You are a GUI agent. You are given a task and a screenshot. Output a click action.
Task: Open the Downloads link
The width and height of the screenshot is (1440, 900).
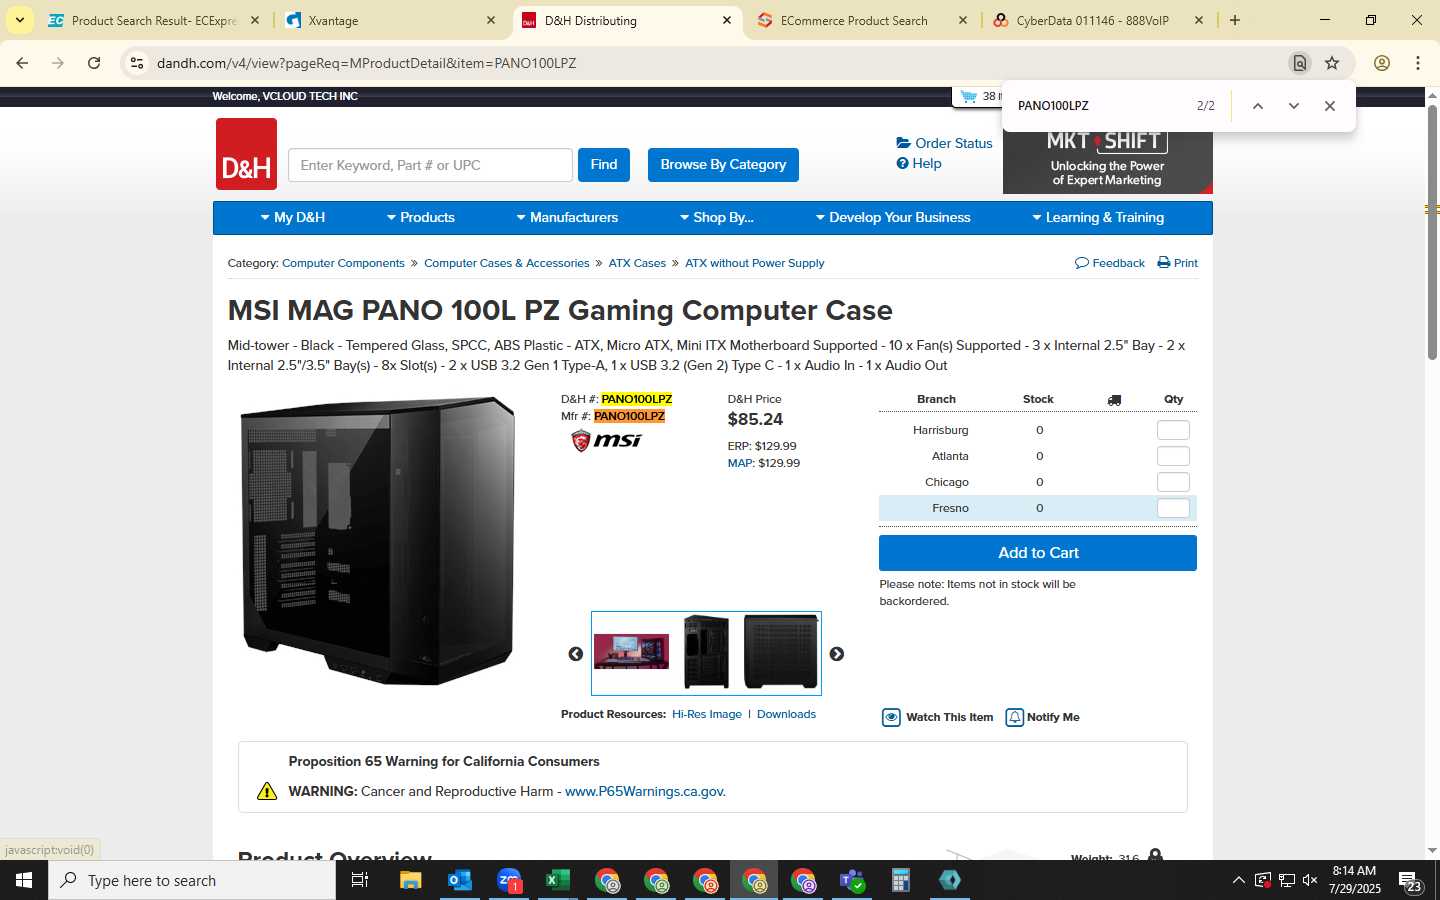tap(786, 714)
